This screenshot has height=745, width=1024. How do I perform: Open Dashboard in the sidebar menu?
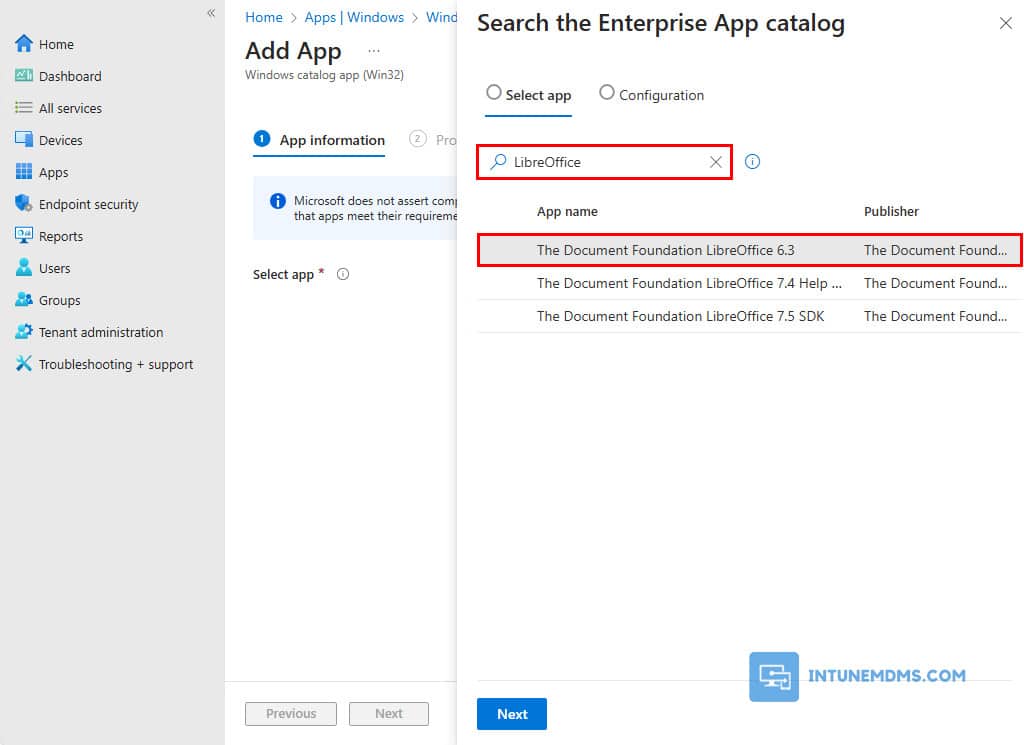coord(70,76)
